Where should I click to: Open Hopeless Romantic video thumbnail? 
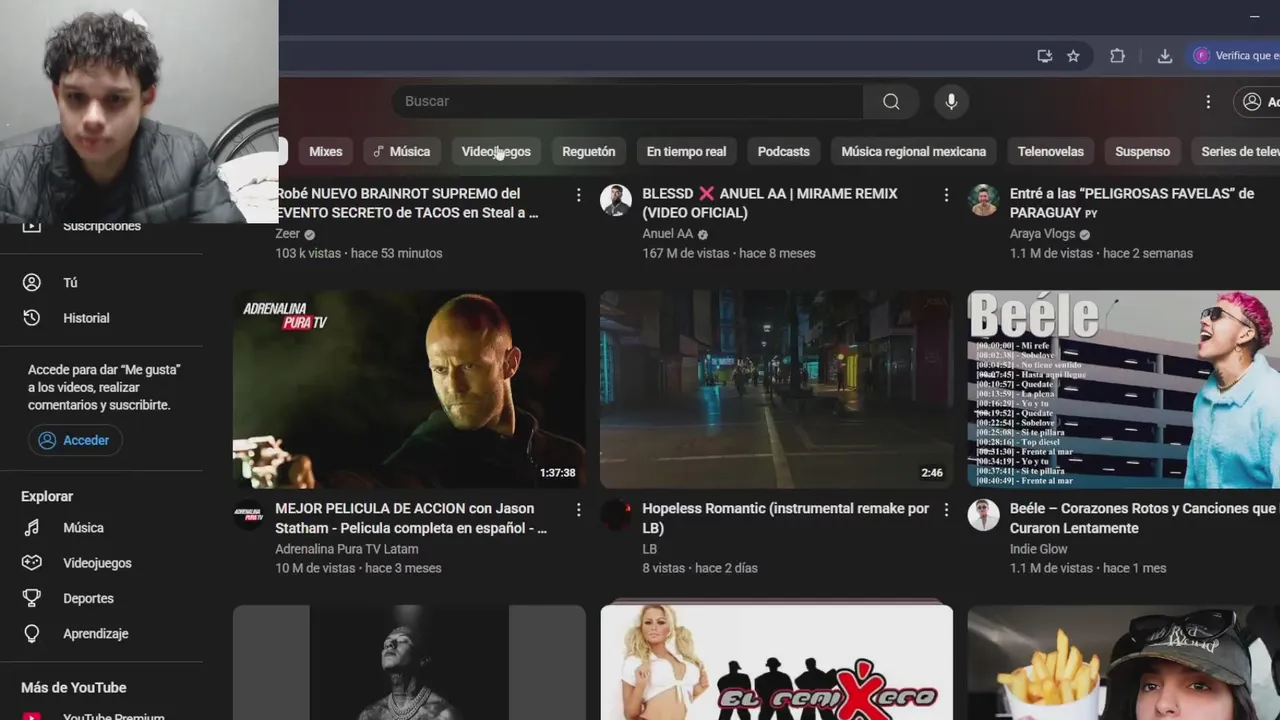[x=776, y=389]
